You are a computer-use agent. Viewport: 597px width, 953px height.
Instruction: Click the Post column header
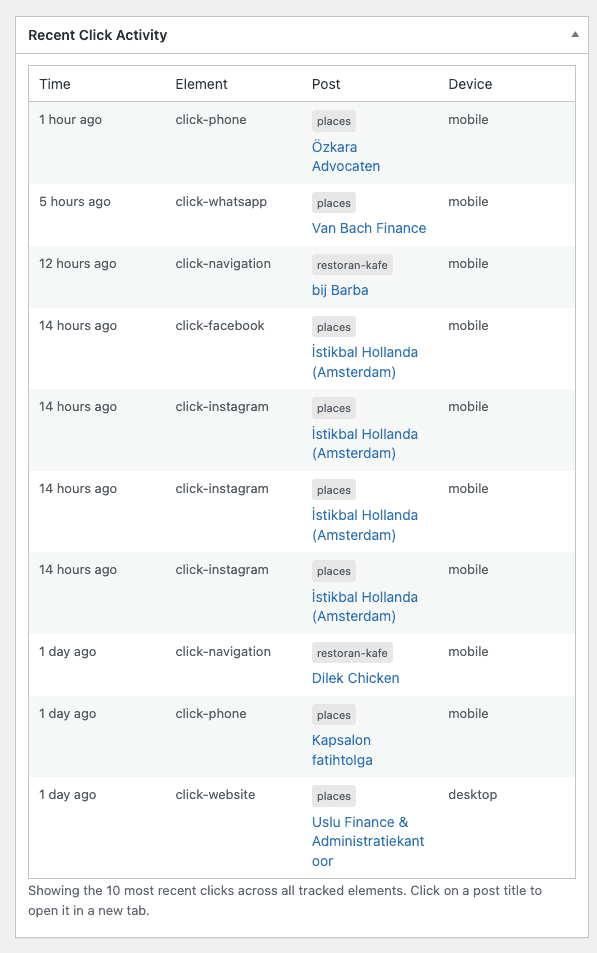[x=326, y=84]
